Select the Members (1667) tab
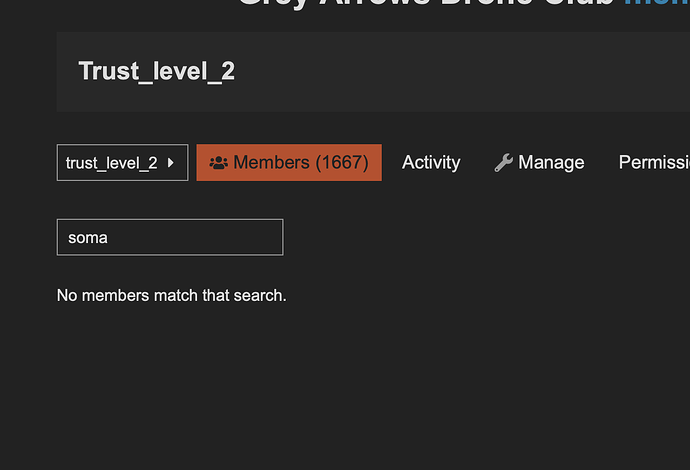The image size is (690, 470). [289, 162]
